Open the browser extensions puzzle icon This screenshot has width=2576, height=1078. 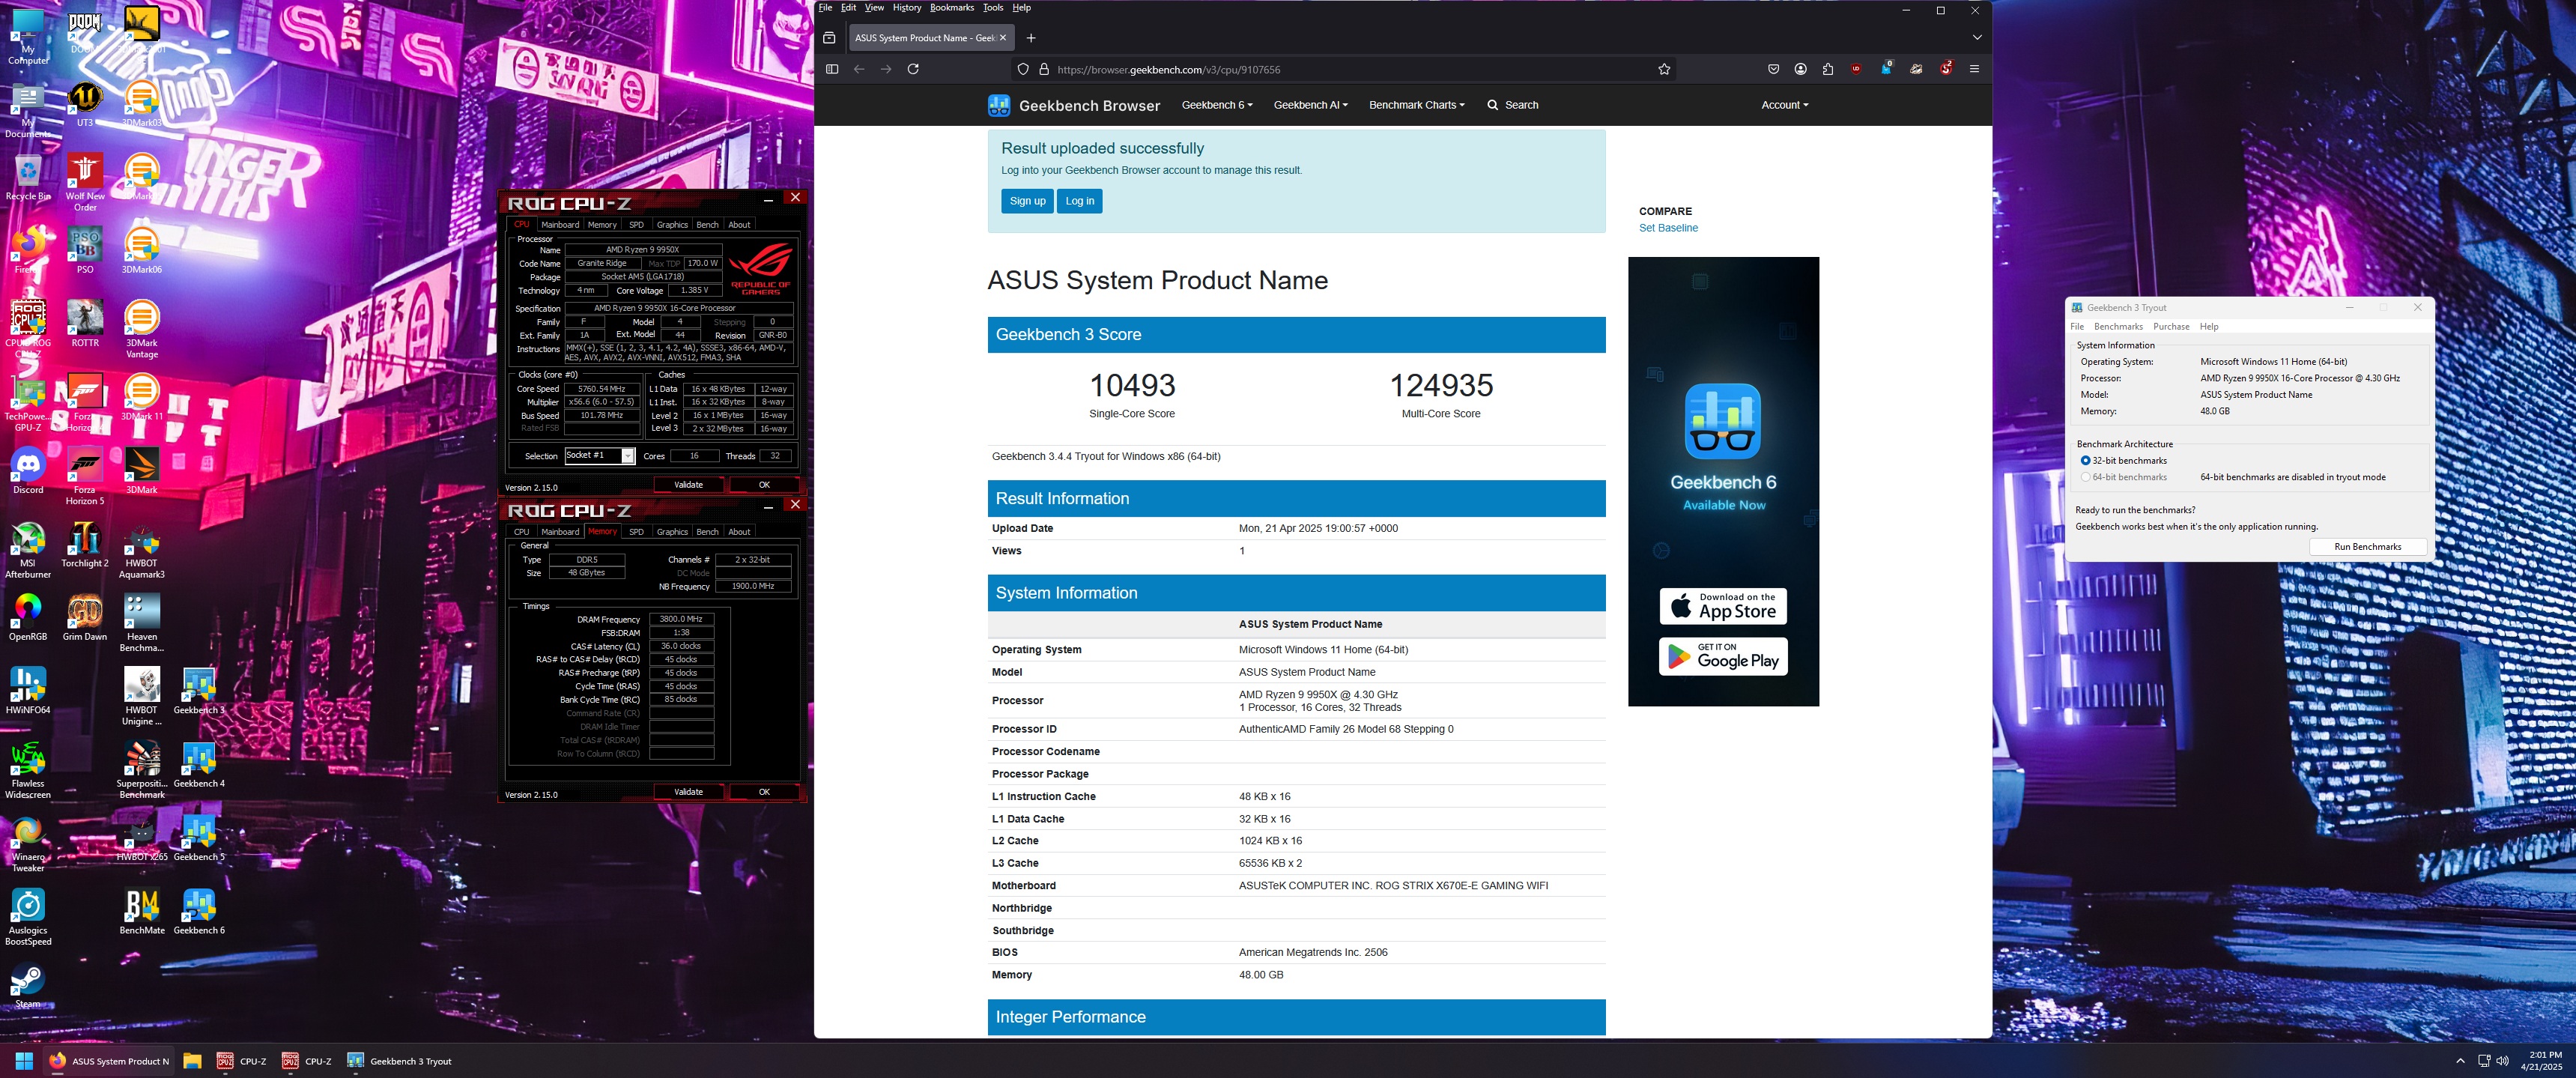pyautogui.click(x=1828, y=69)
